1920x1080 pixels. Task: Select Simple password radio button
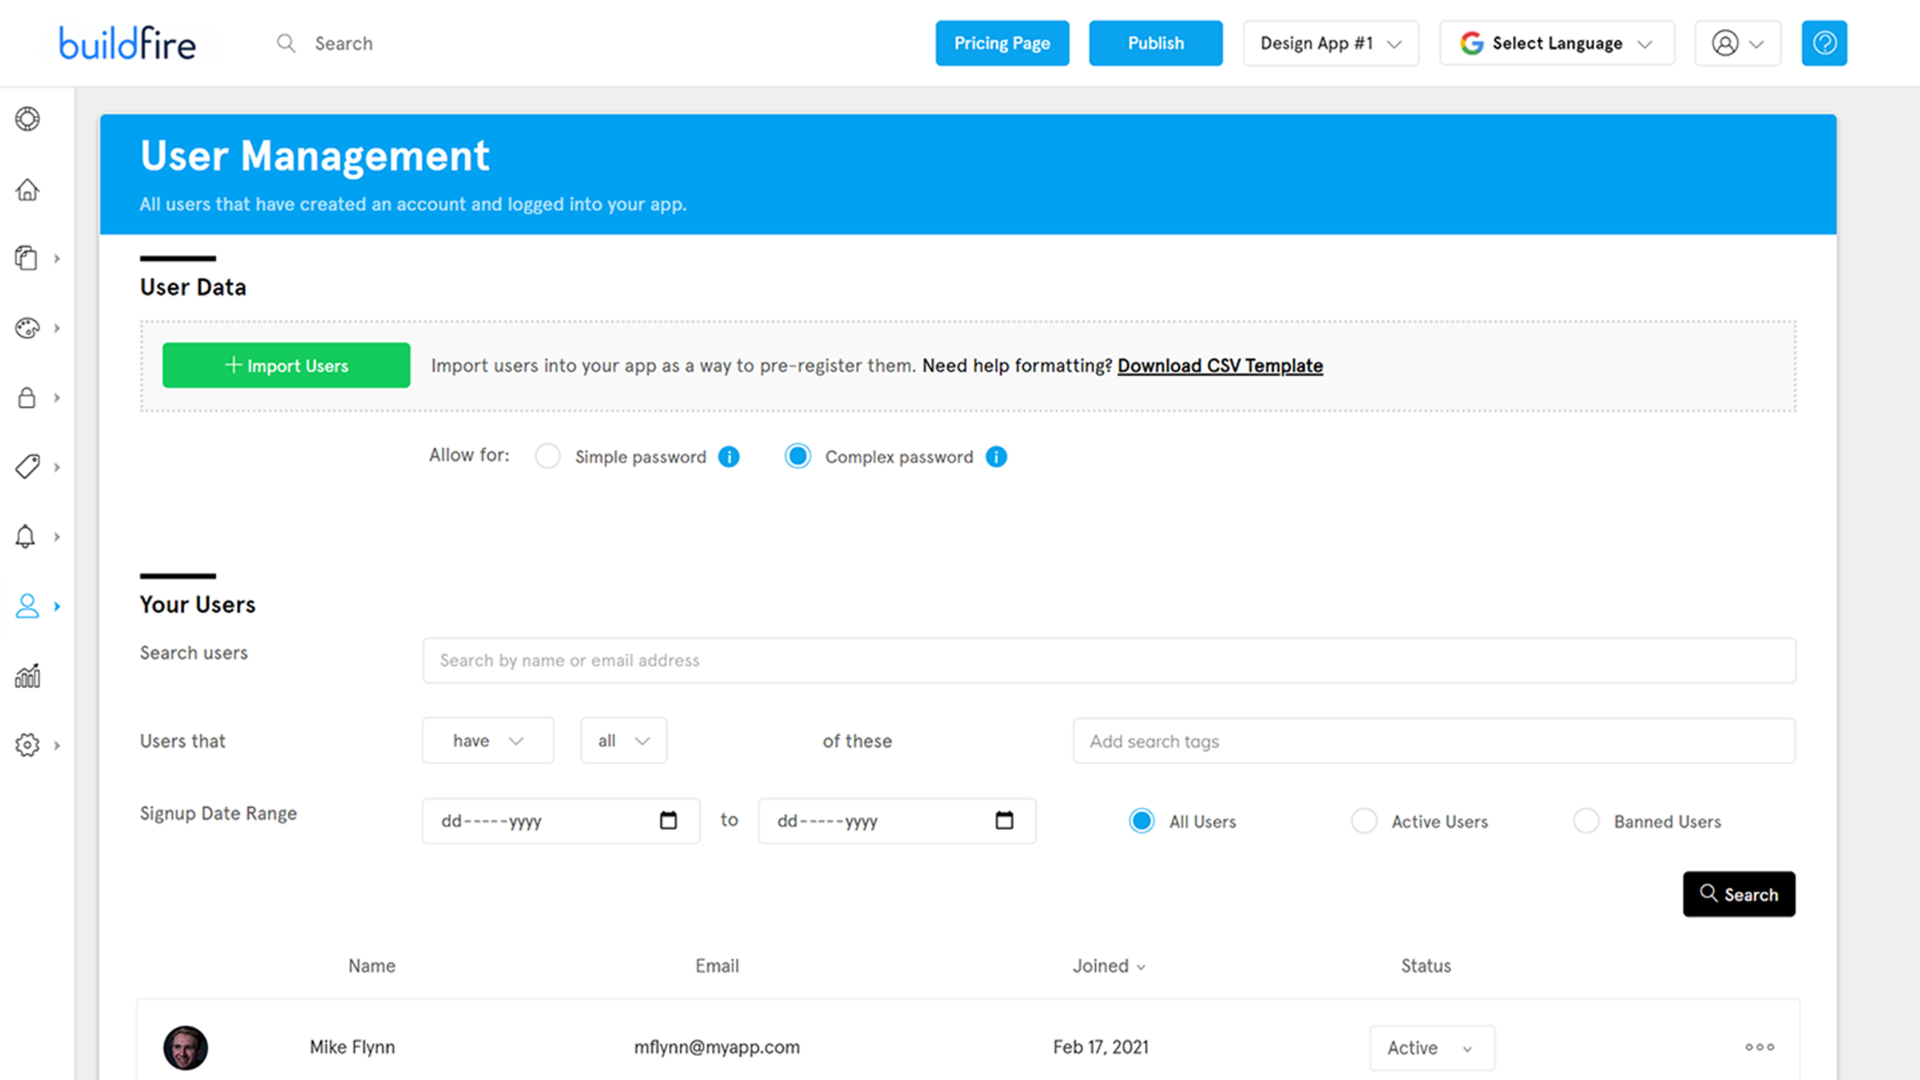pyautogui.click(x=546, y=456)
